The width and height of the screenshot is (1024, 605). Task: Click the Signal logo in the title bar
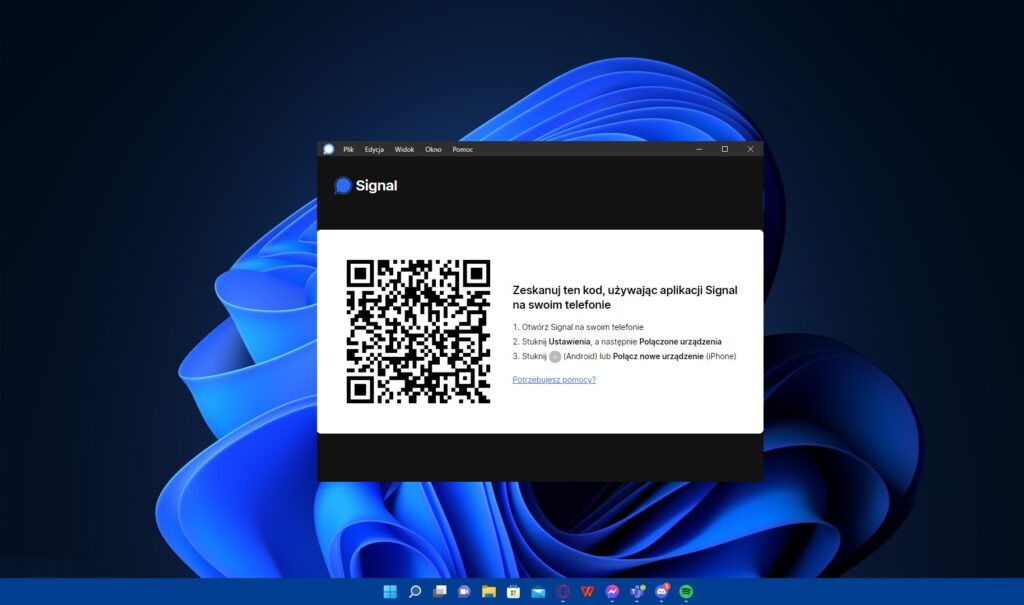click(328, 149)
